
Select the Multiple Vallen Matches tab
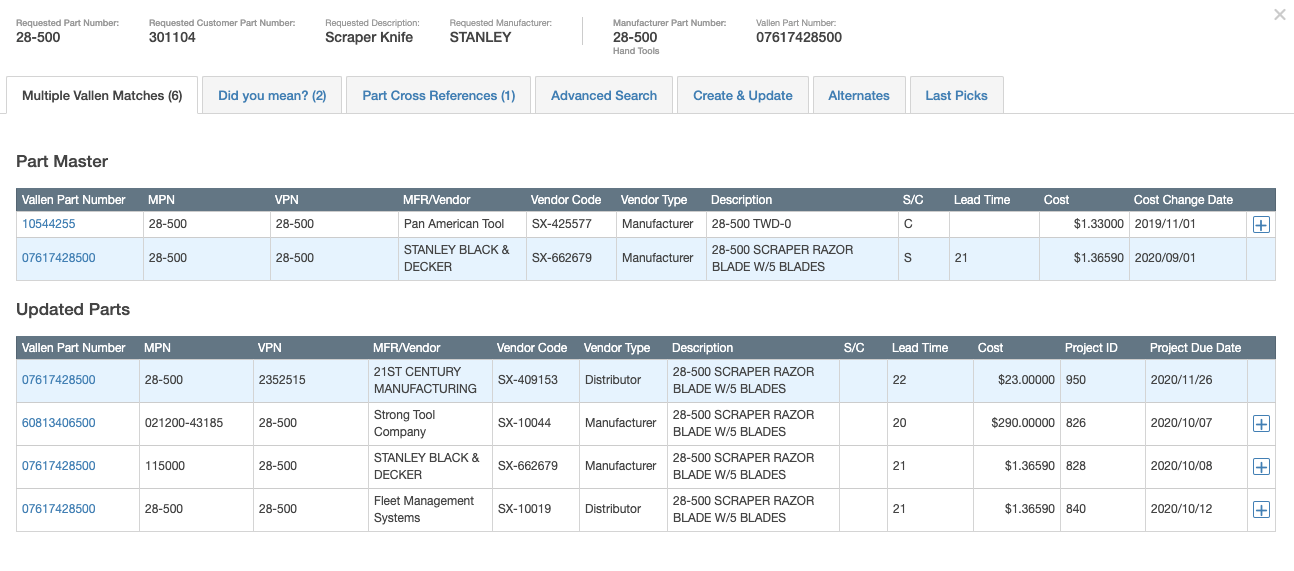pos(102,96)
